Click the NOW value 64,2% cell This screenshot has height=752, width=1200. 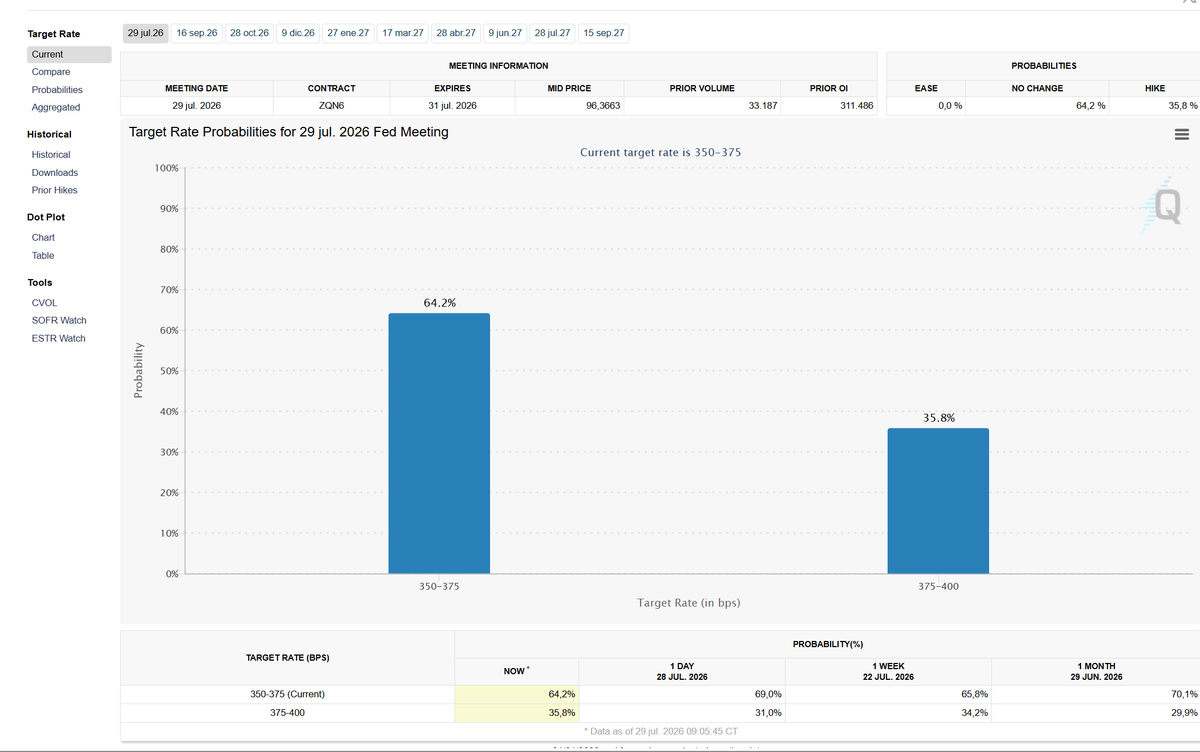(x=516, y=694)
